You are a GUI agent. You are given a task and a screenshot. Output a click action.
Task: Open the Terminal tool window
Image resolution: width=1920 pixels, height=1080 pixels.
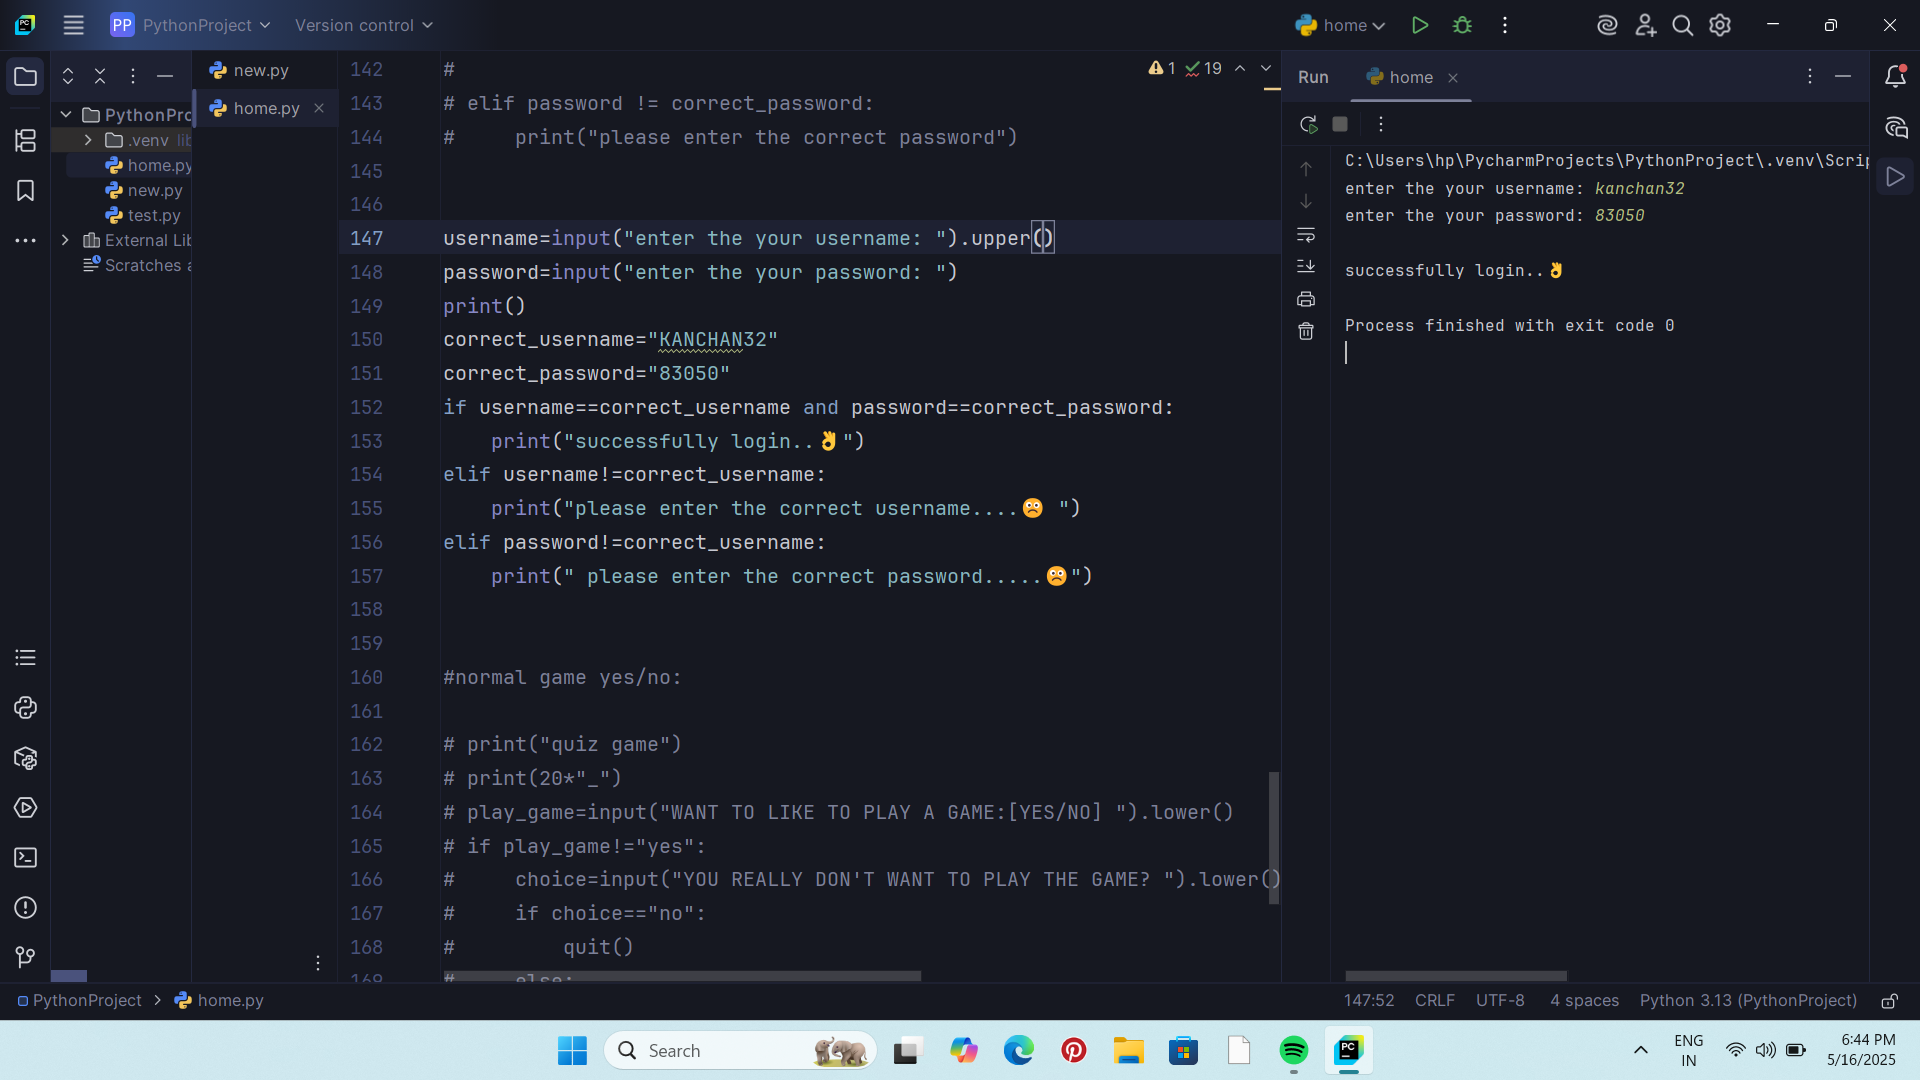pyautogui.click(x=25, y=858)
